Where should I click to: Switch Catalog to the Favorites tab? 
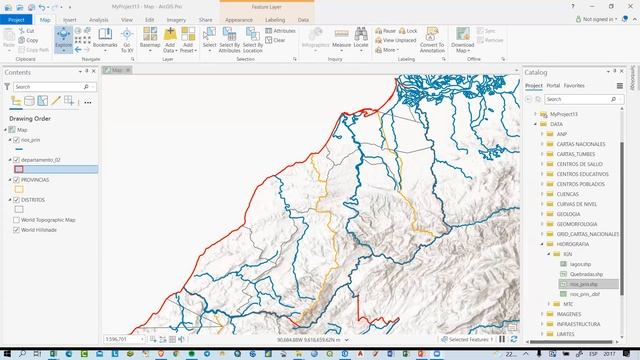pyautogui.click(x=574, y=86)
